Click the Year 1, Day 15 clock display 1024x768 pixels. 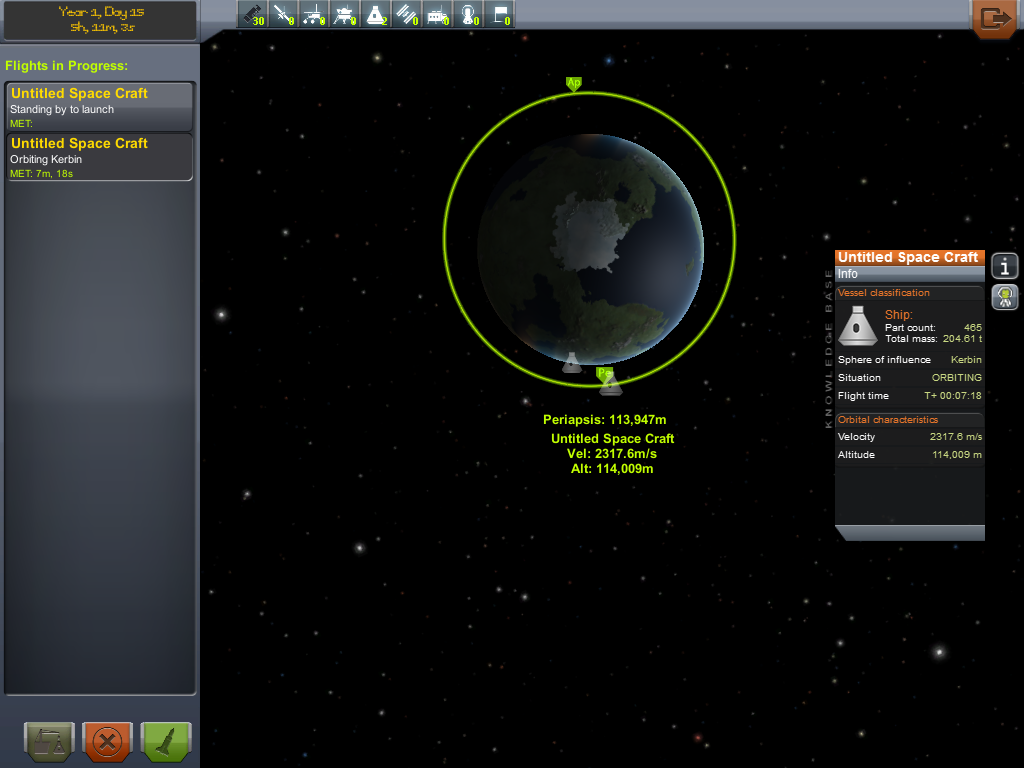101,20
